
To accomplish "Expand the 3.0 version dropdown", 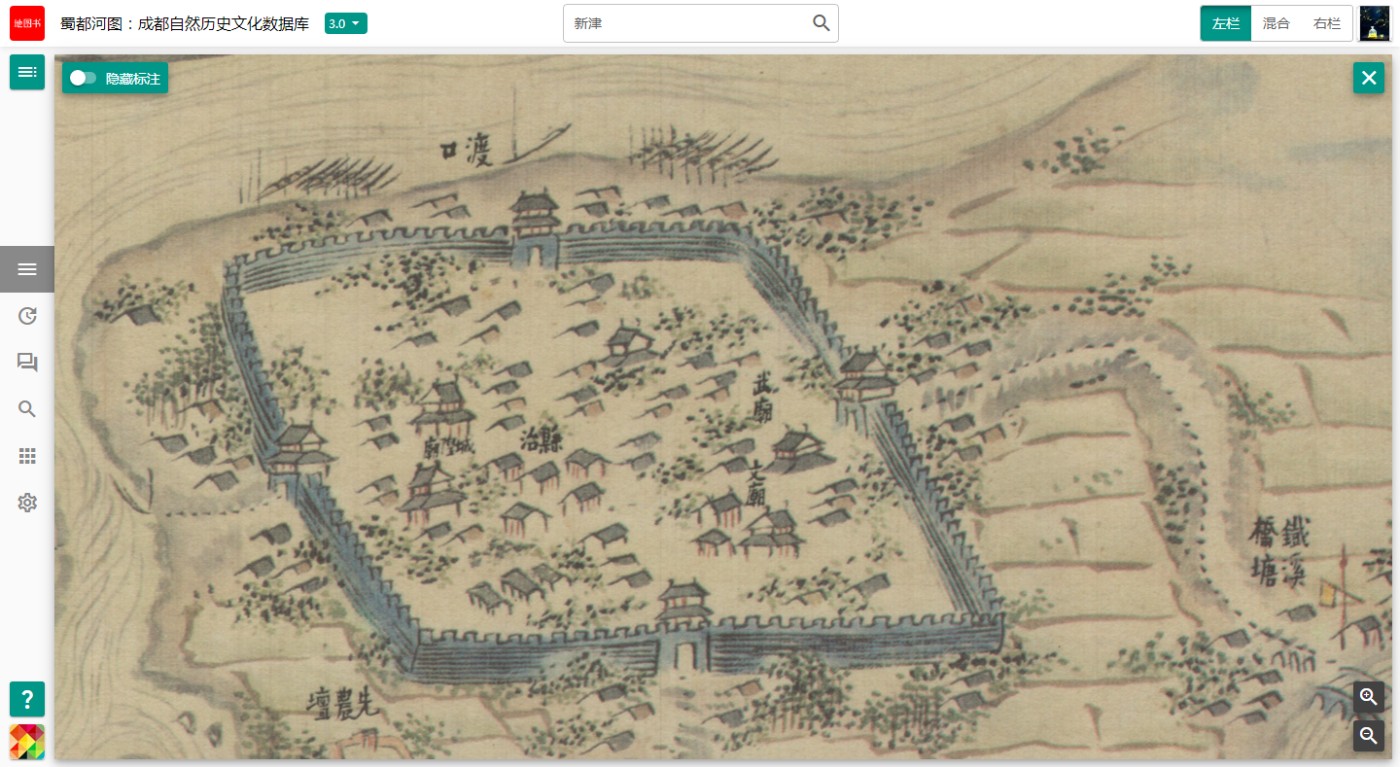I will point(346,23).
